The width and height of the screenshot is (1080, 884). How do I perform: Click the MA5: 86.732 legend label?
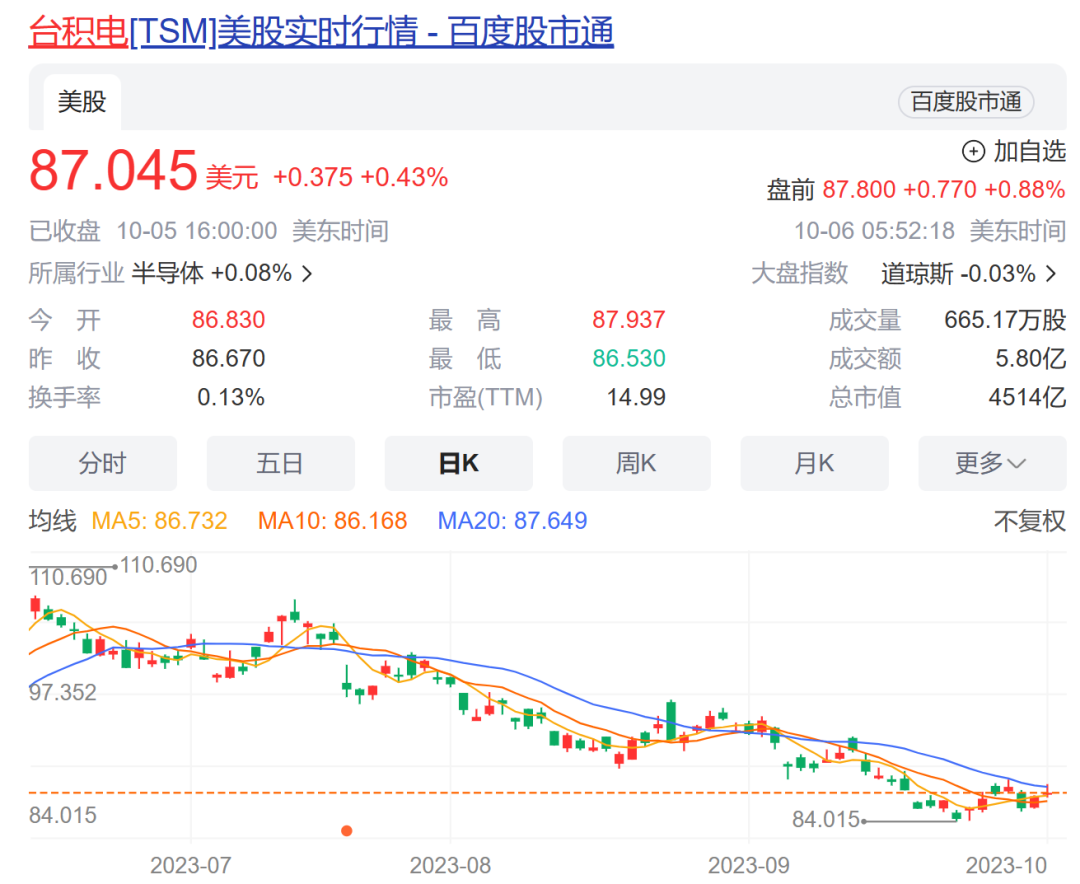tap(159, 521)
